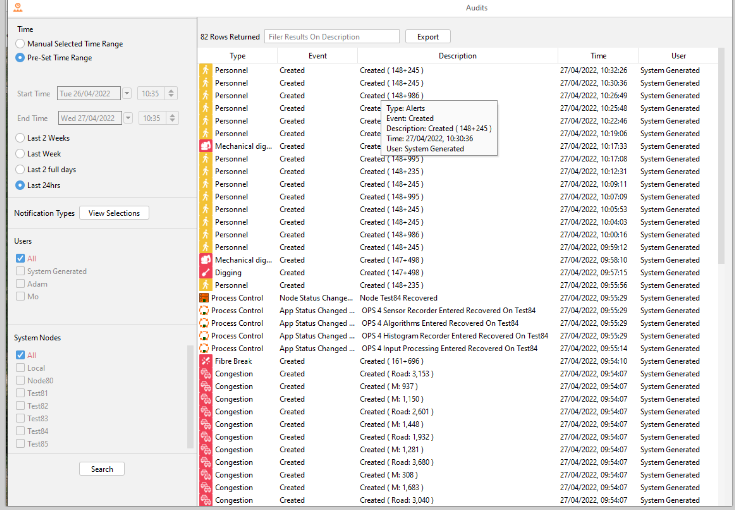Click the Process Control icon for OPS 4 Algorithms

206,323
